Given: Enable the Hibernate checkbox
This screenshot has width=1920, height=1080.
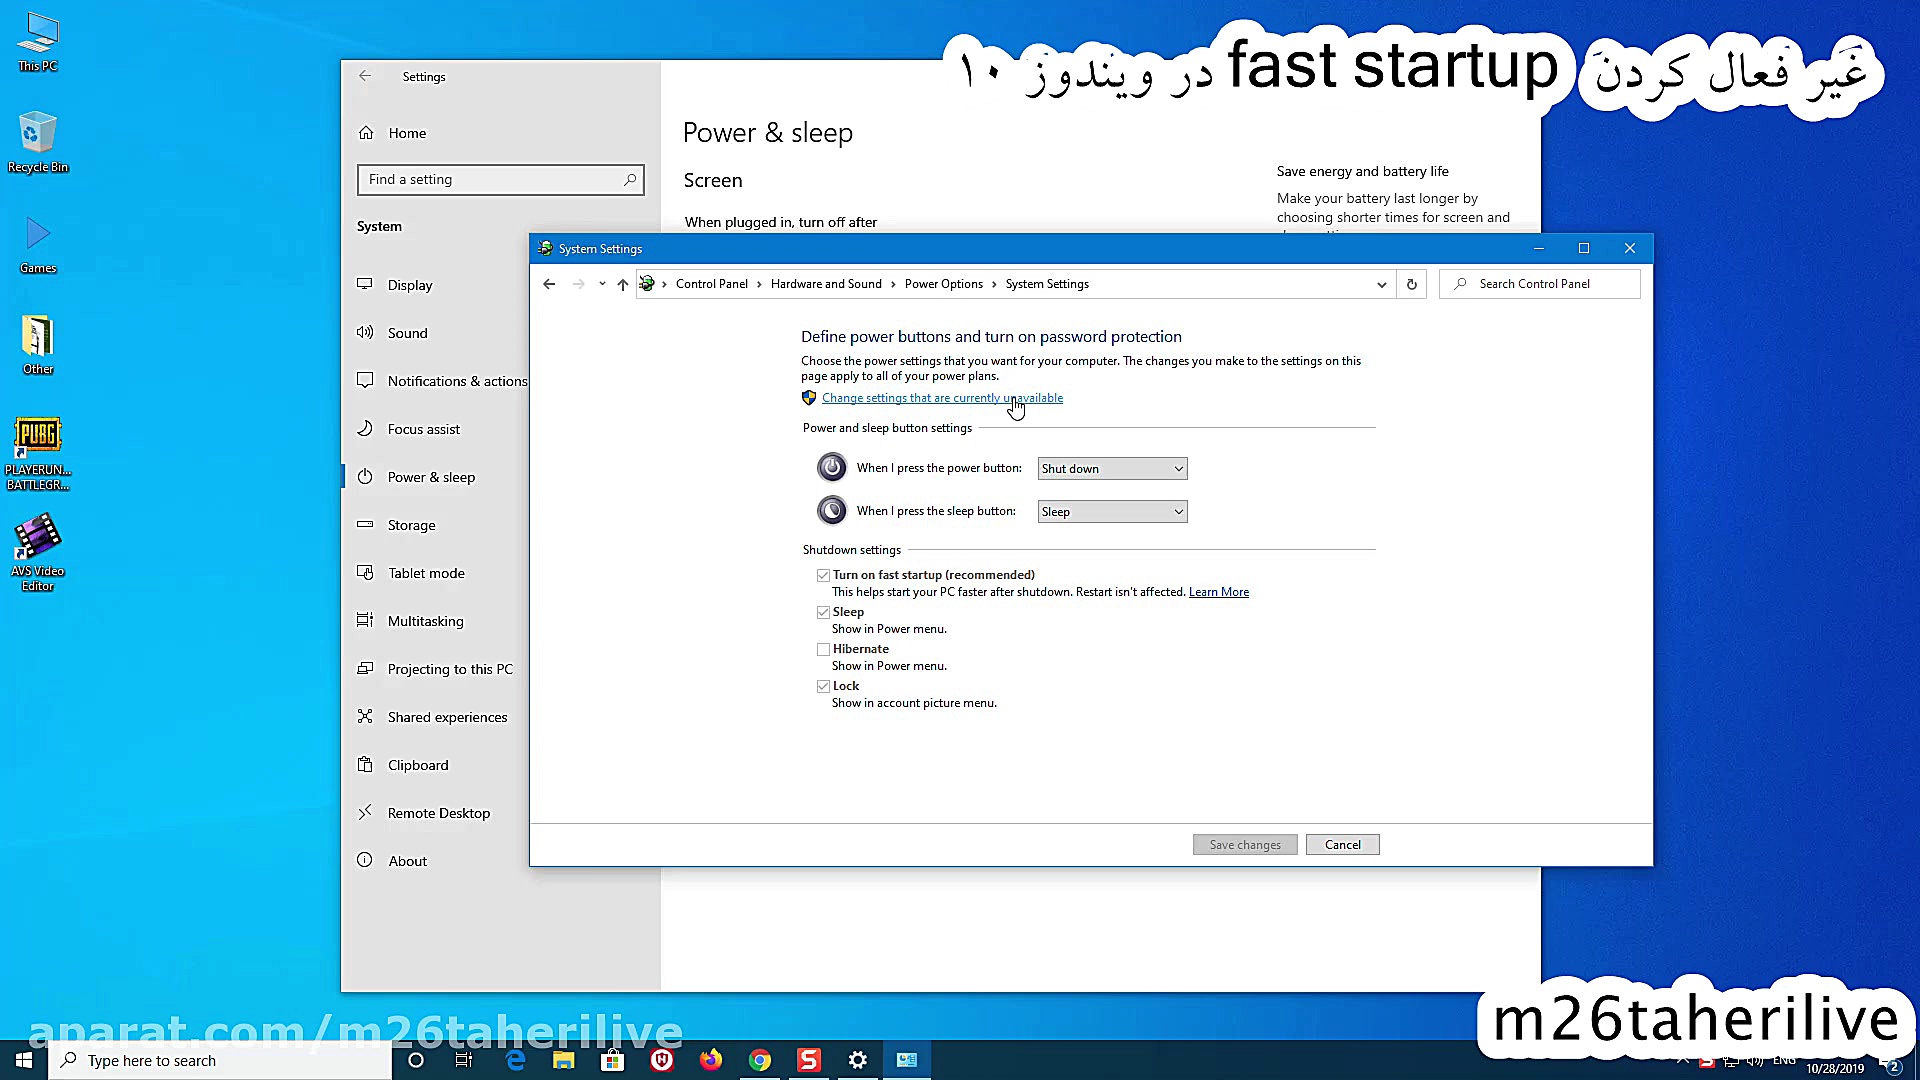Looking at the screenshot, I should [x=823, y=648].
